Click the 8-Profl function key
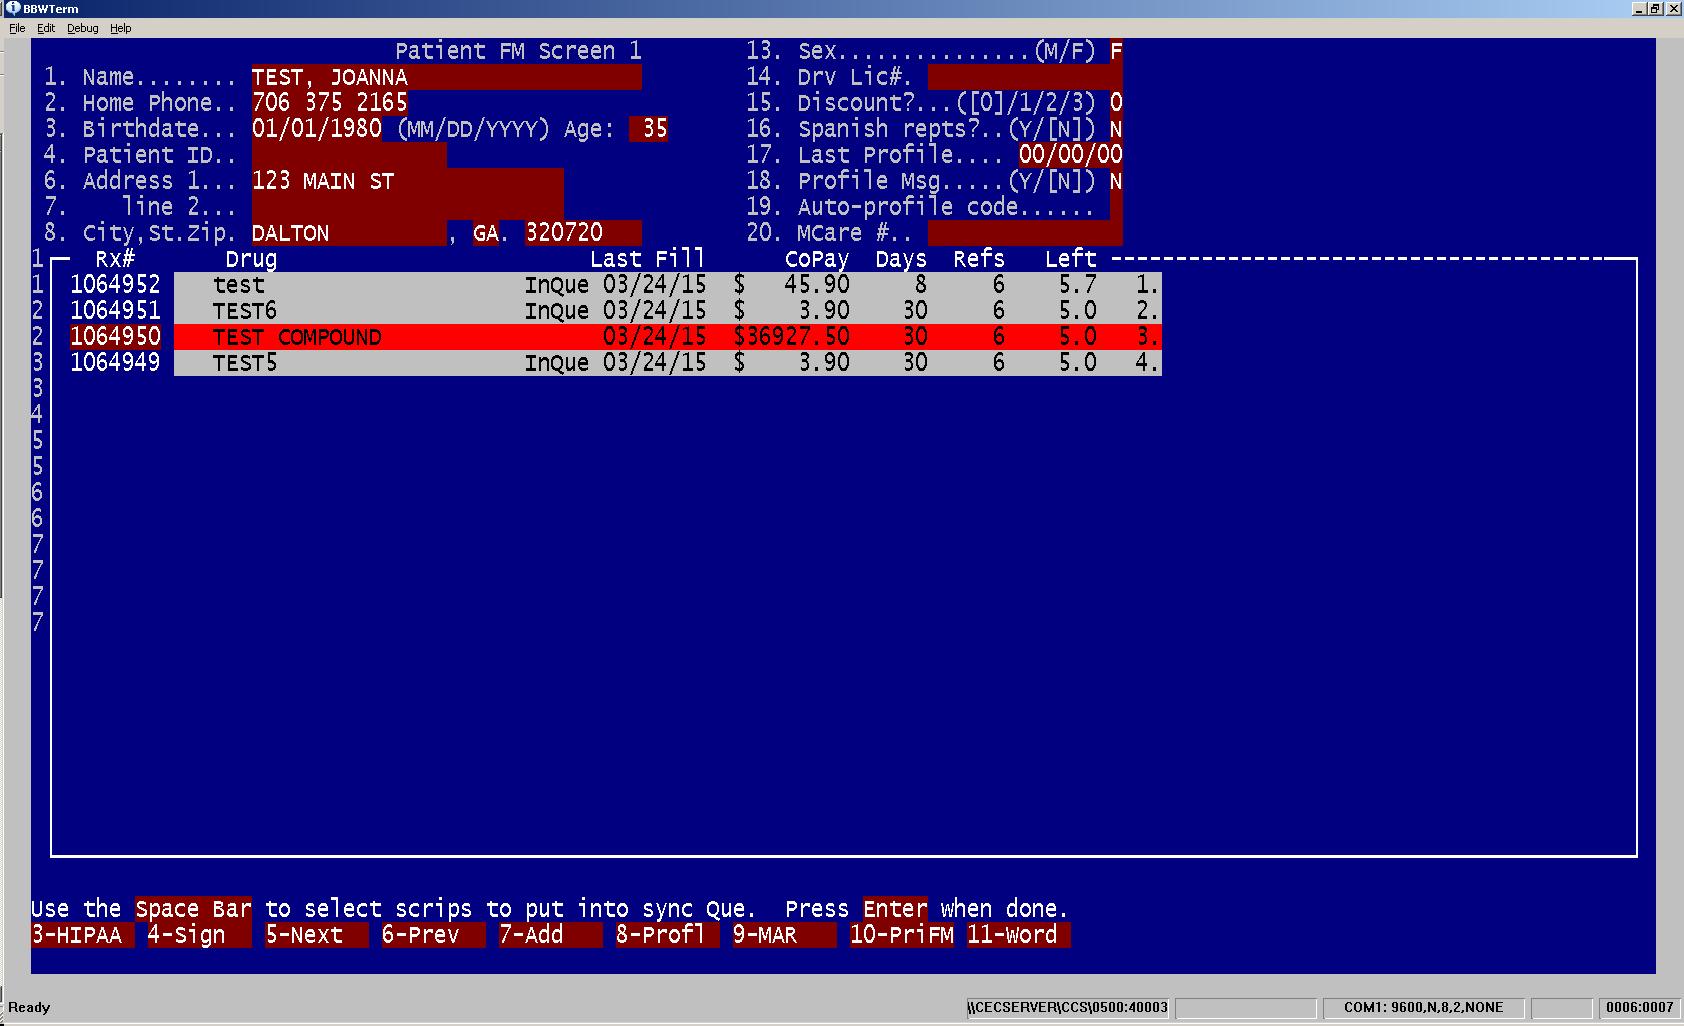The image size is (1684, 1026). point(668,935)
